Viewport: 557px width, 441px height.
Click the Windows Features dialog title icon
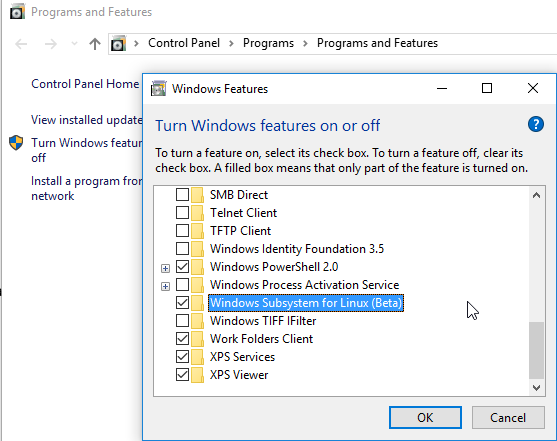pos(158,88)
